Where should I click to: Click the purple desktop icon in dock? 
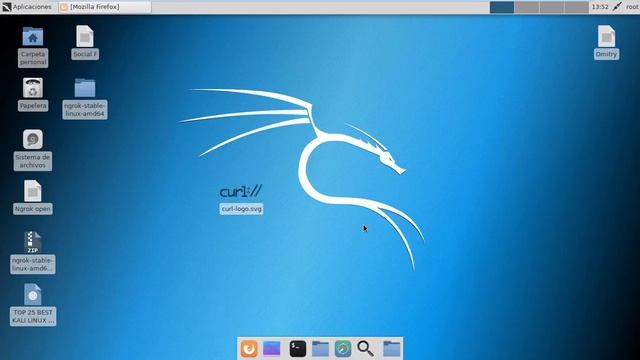(x=272, y=349)
